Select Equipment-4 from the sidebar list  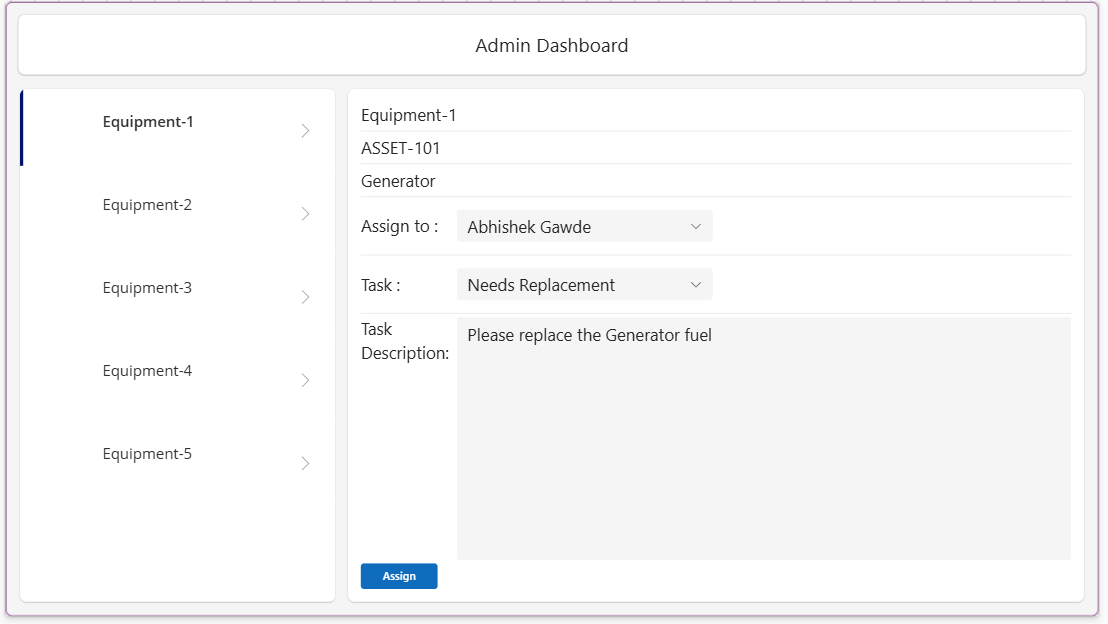[147, 370]
